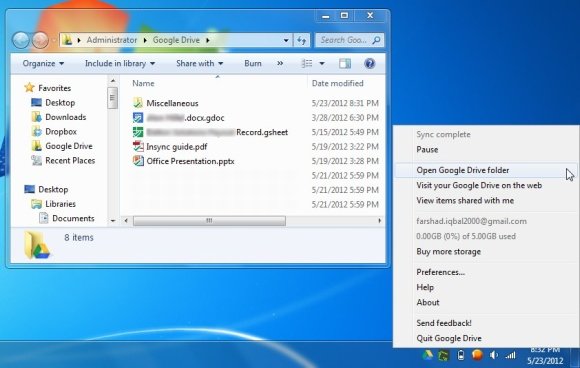Click the volume speaker icon in tray
Image resolution: width=580 pixels, height=368 pixels.
pyautogui.click(x=493, y=355)
